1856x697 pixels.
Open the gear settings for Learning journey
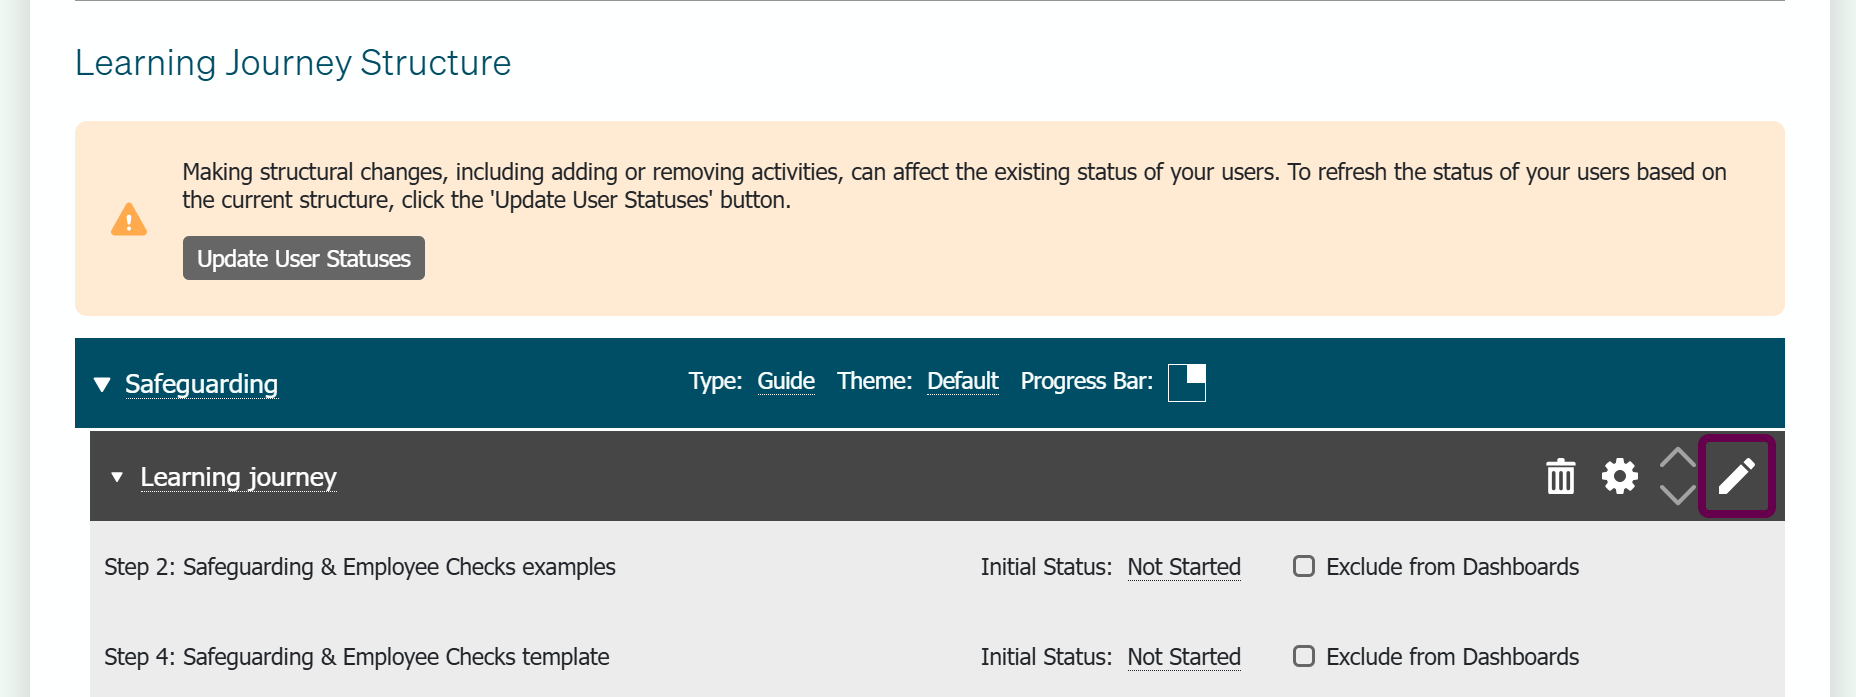tap(1620, 476)
